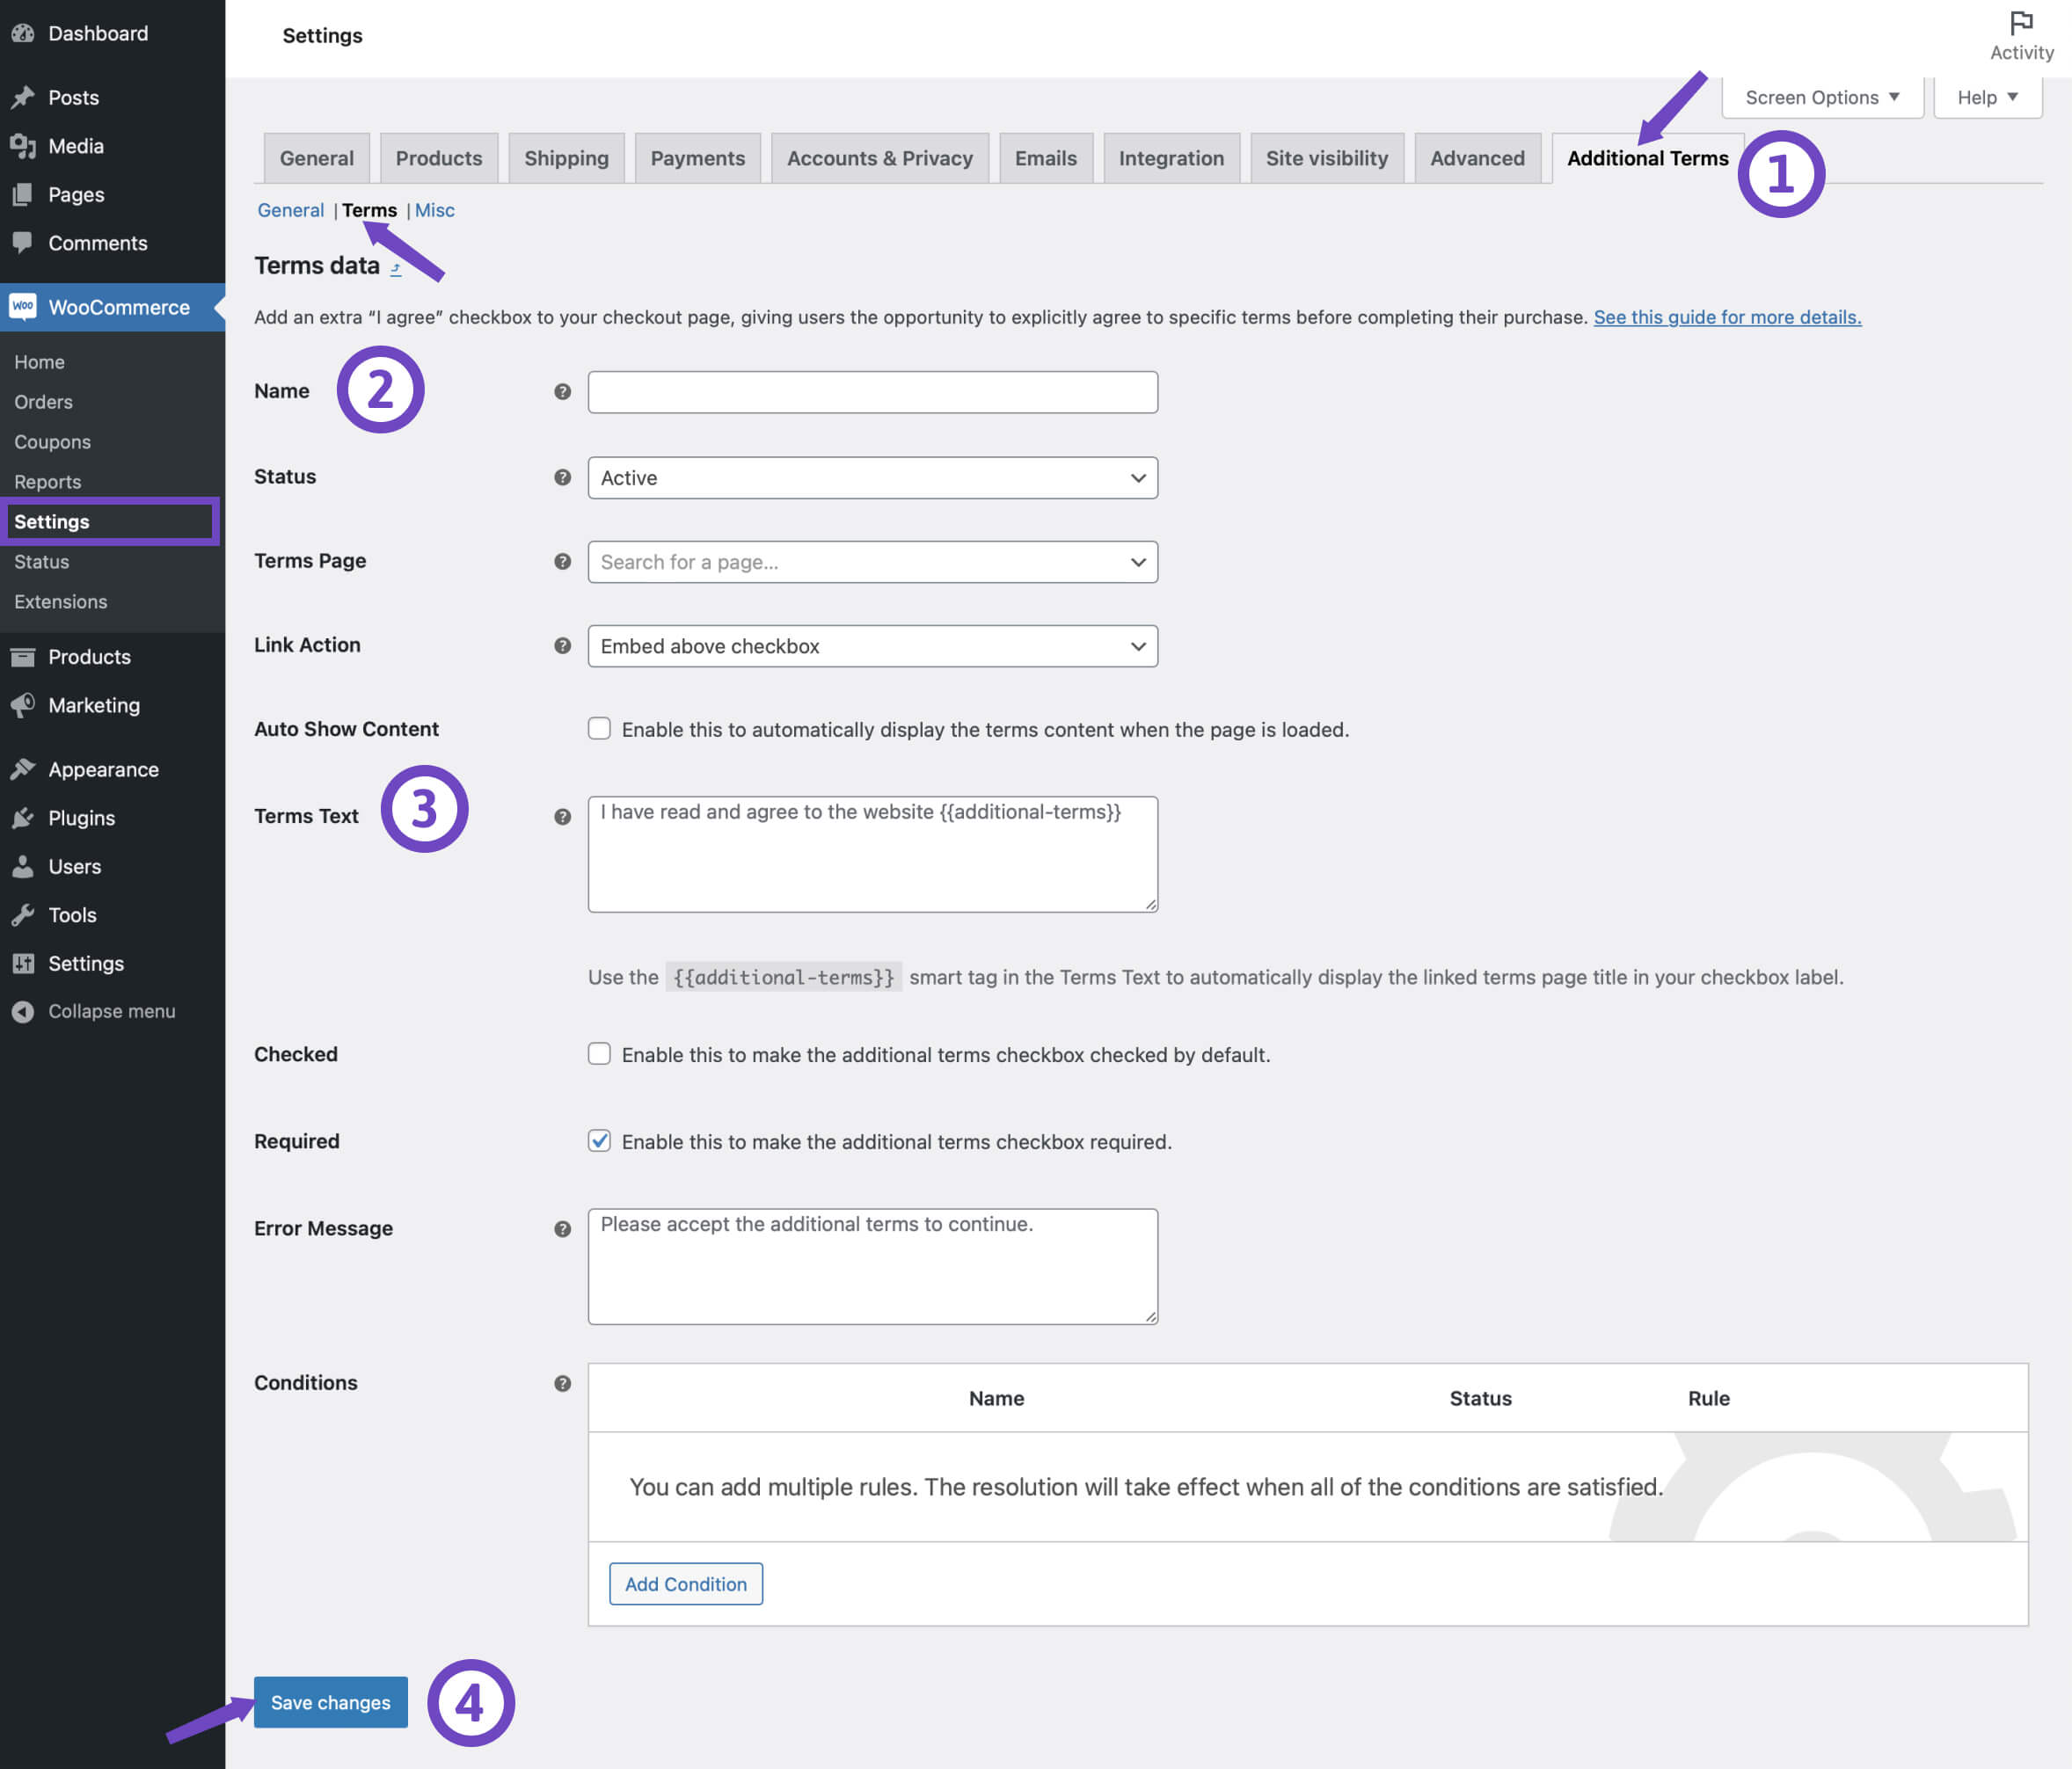Screen dimensions: 2072x1769
Task: Open the Misc sub-tab
Action: [434, 210]
